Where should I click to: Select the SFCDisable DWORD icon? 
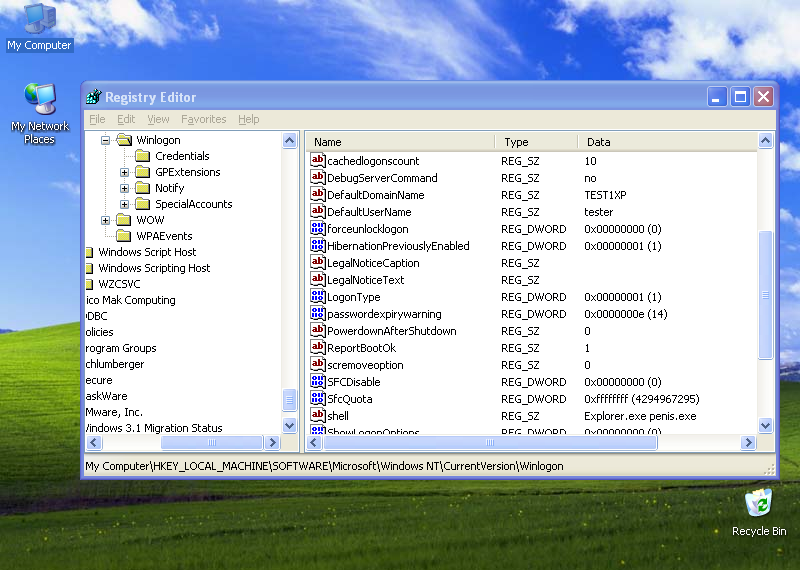(x=317, y=381)
